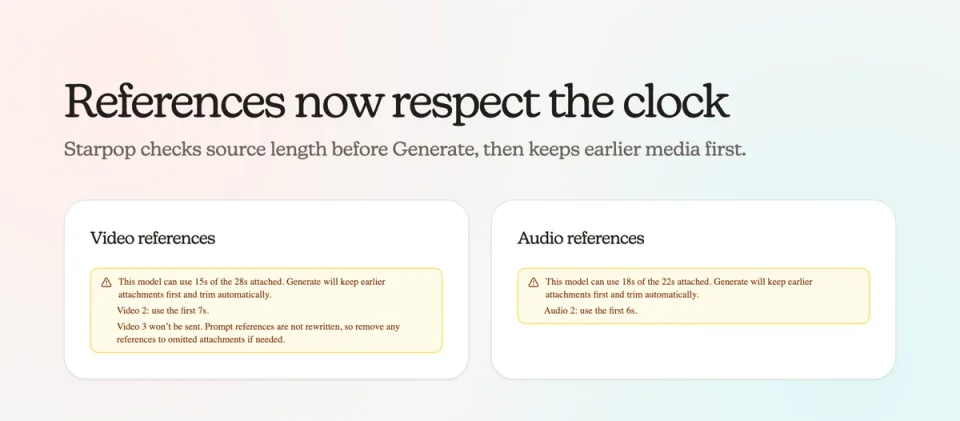The width and height of the screenshot is (960, 421).
Task: Click the warning triangle icon in Audio references
Action: pos(533,282)
